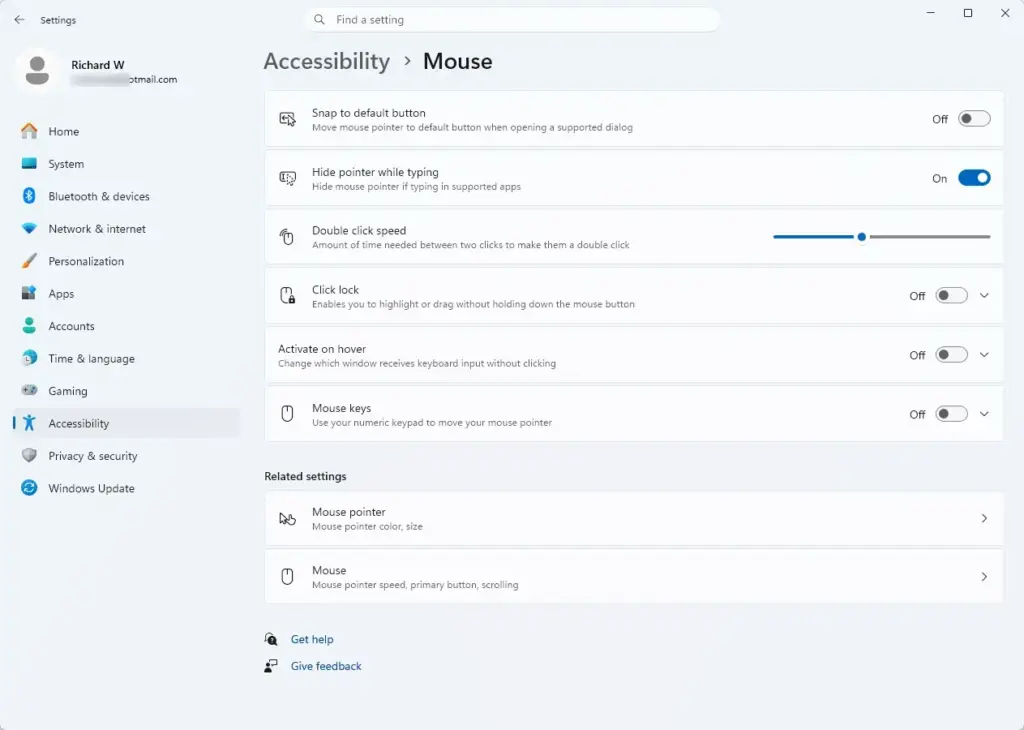
Task: Expand Click lock options chevron
Action: coord(984,296)
